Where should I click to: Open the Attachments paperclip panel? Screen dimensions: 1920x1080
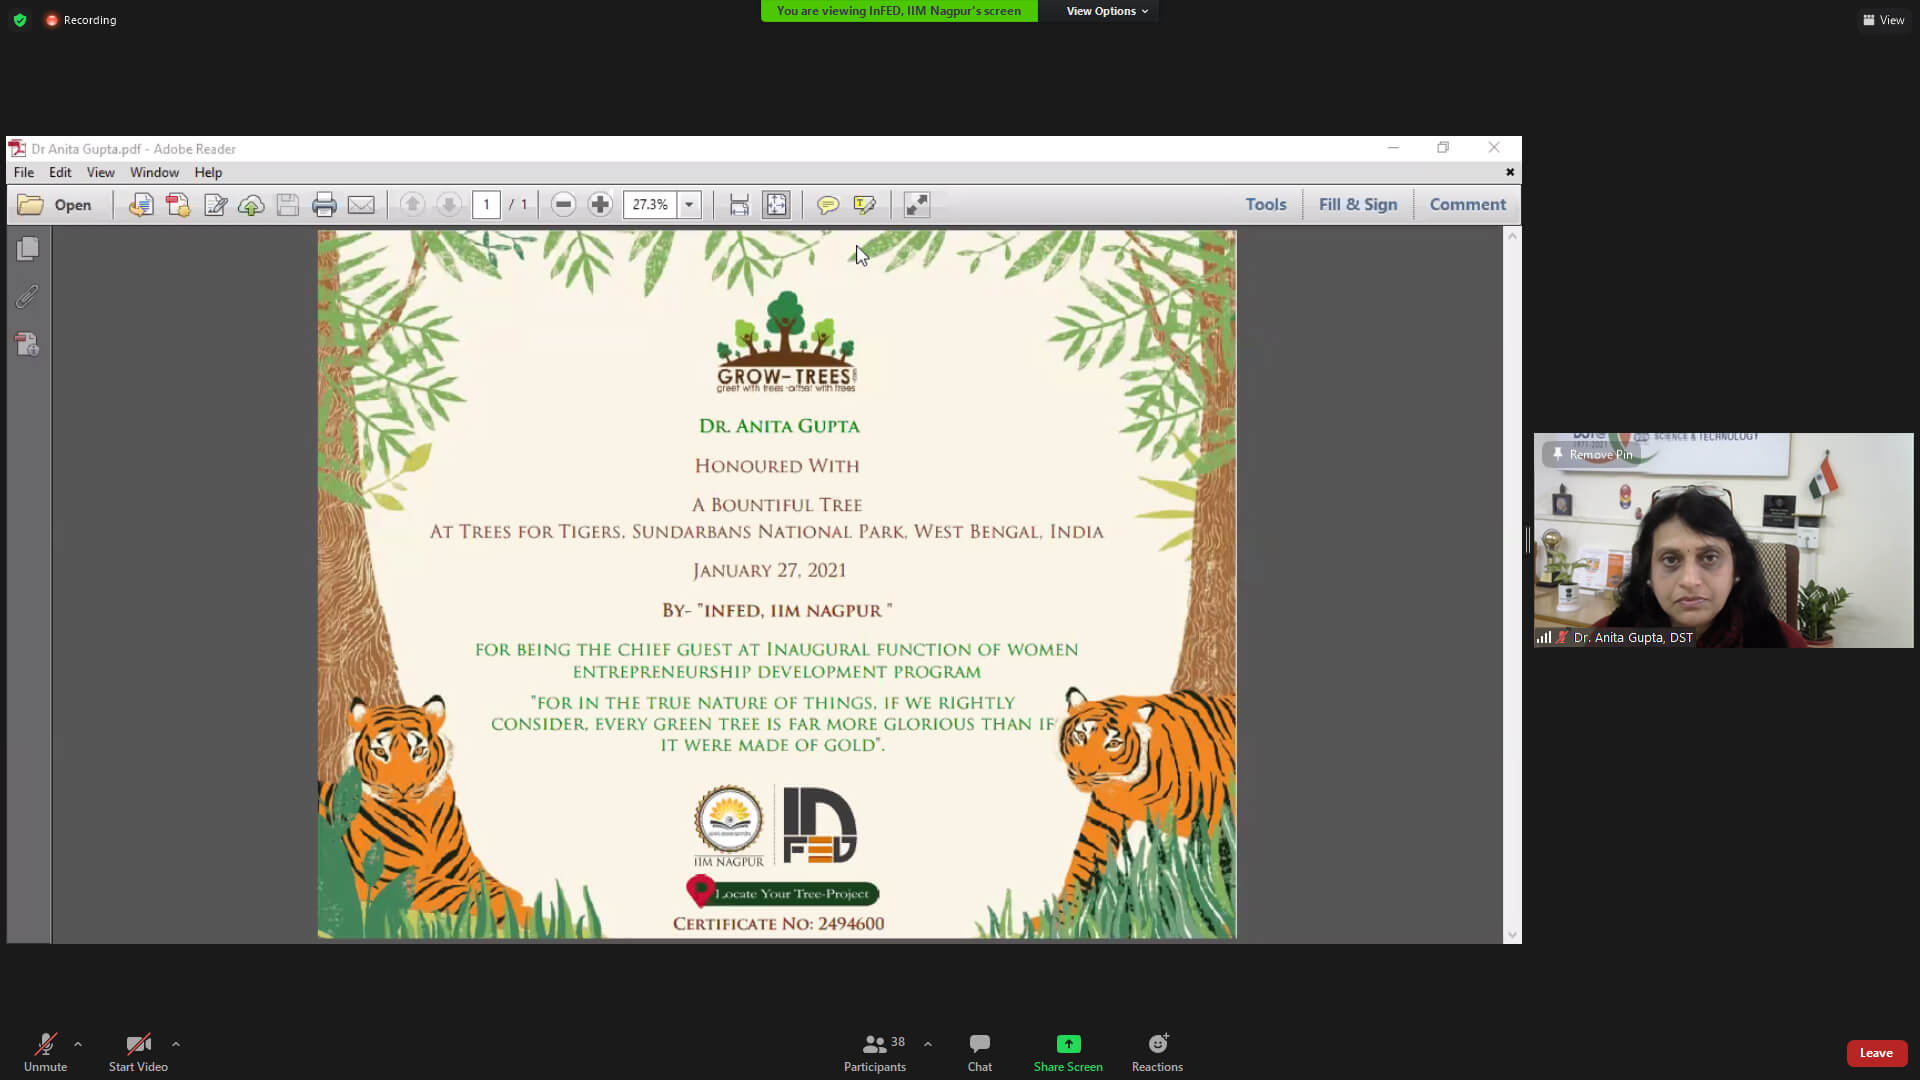pos(28,297)
